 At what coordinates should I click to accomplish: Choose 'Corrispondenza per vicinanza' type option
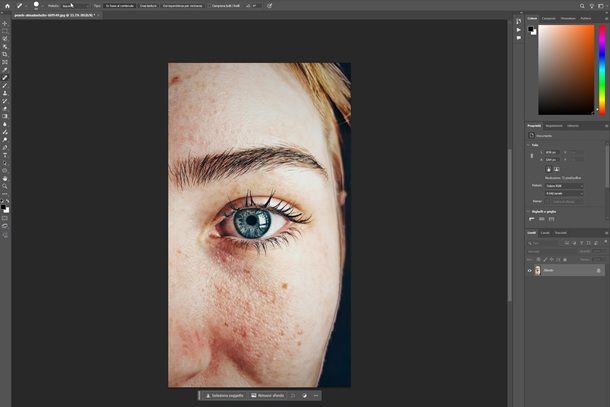tap(182, 6)
